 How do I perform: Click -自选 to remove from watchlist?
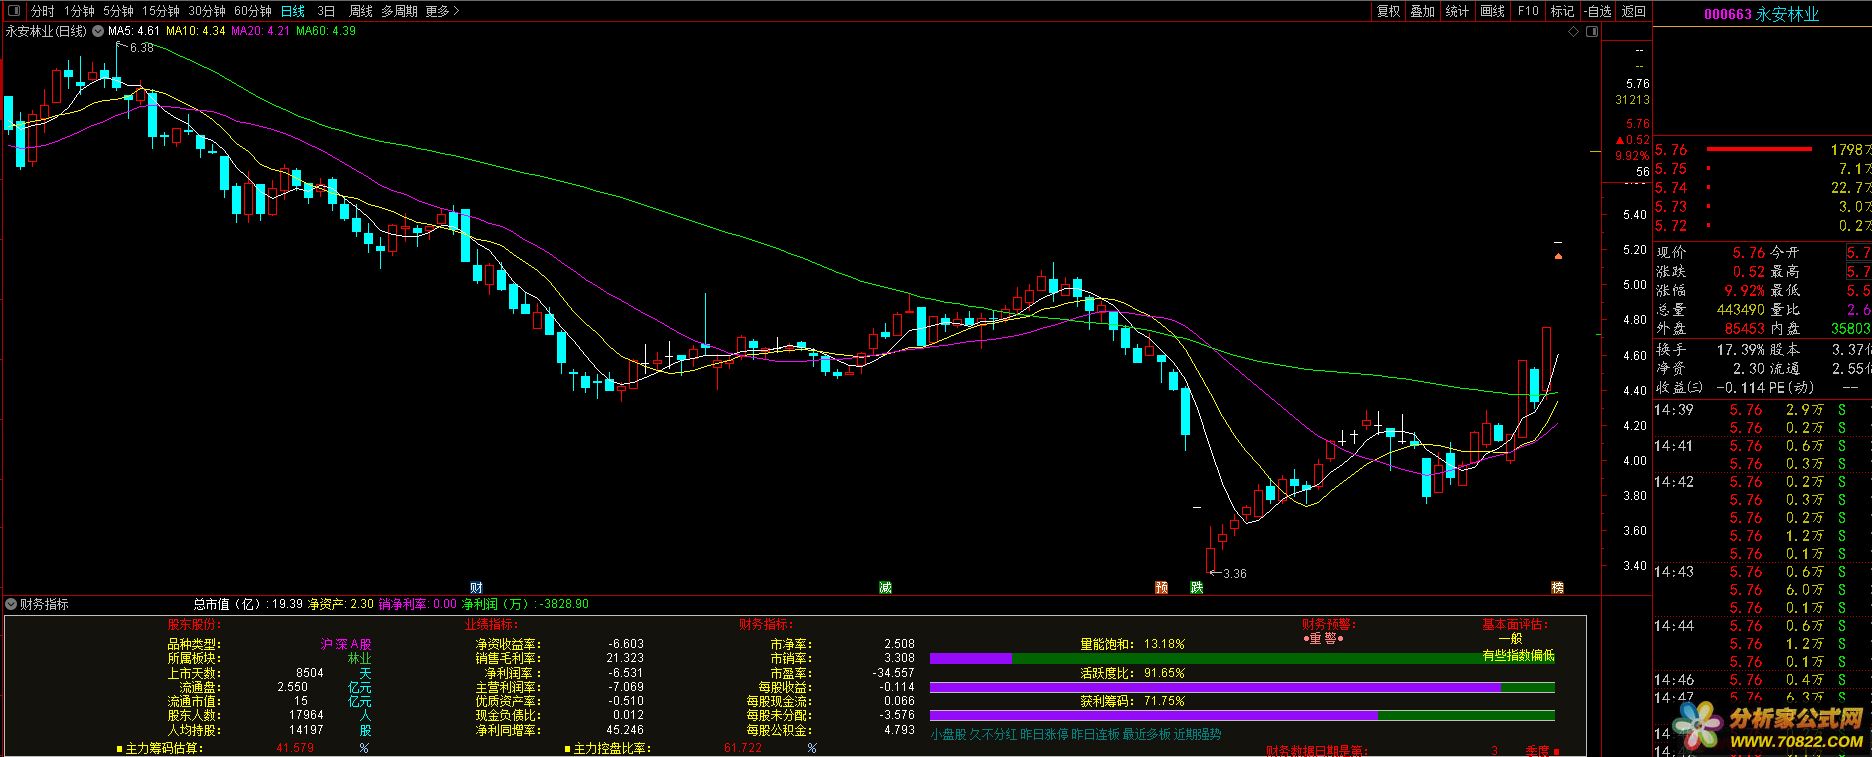1598,11
